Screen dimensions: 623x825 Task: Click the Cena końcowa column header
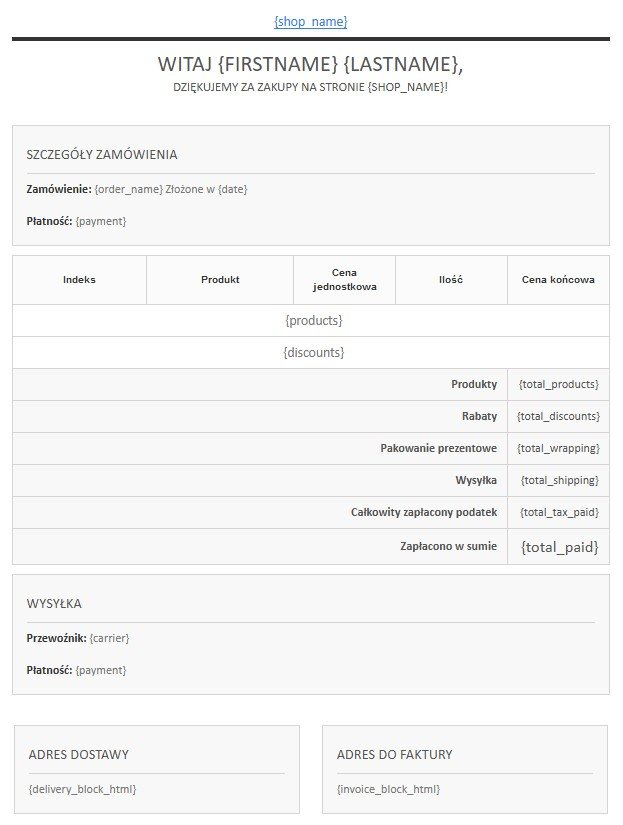558,280
